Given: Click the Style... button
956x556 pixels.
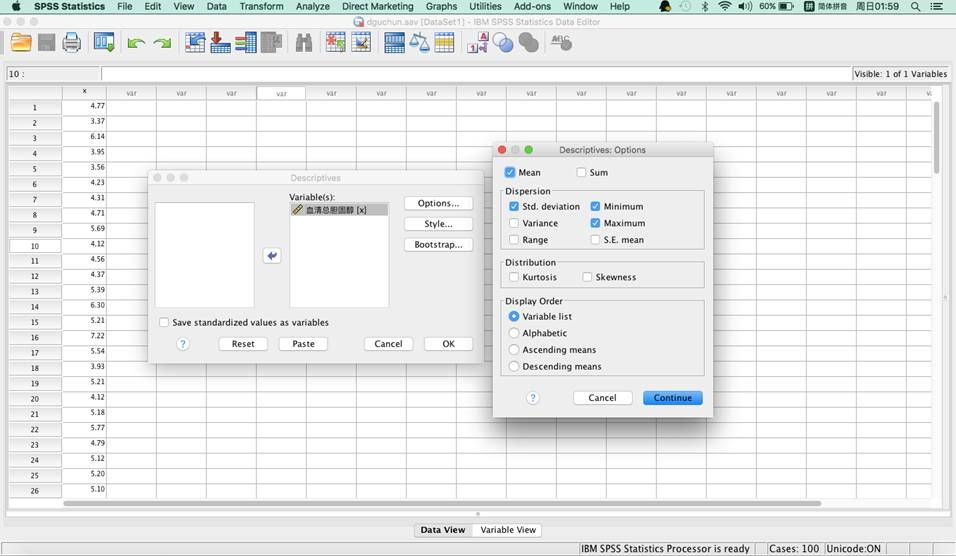Looking at the screenshot, I should [x=438, y=224].
